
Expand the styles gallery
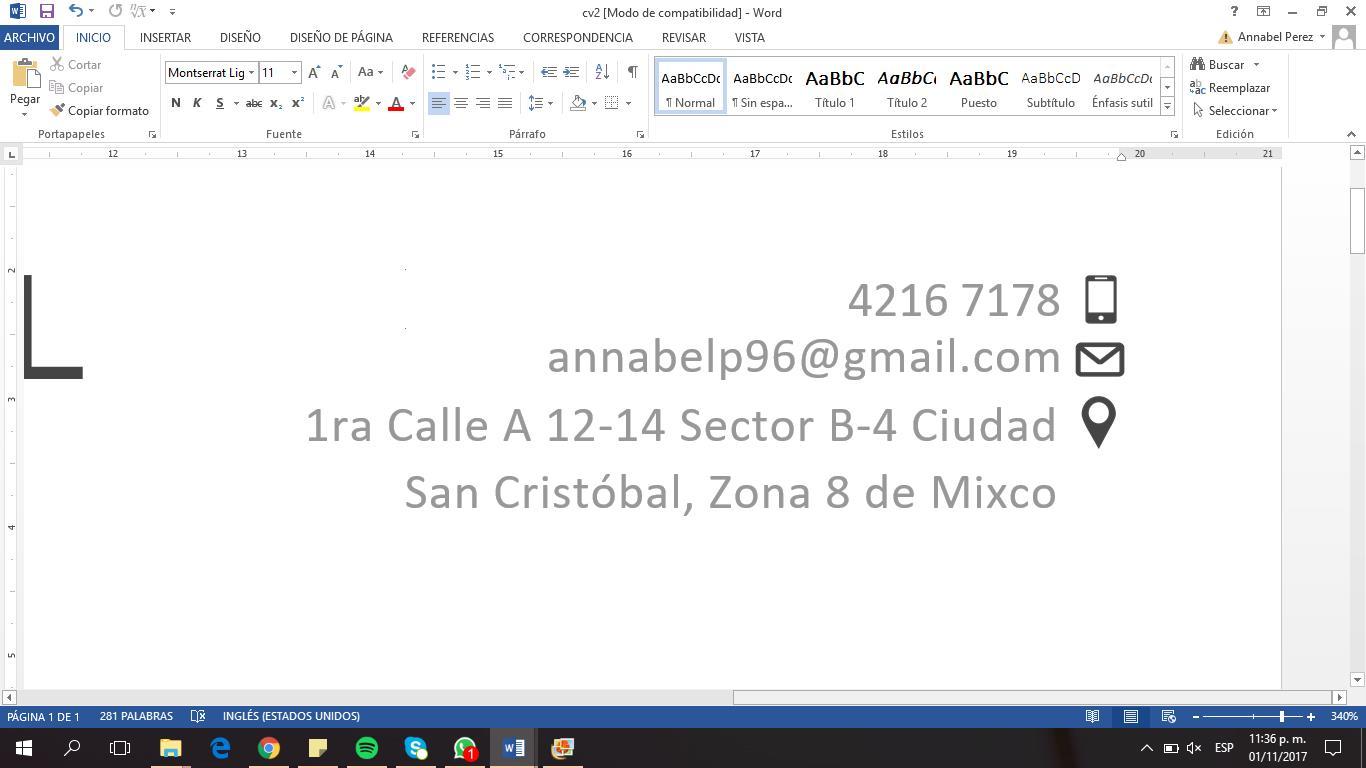1167,106
